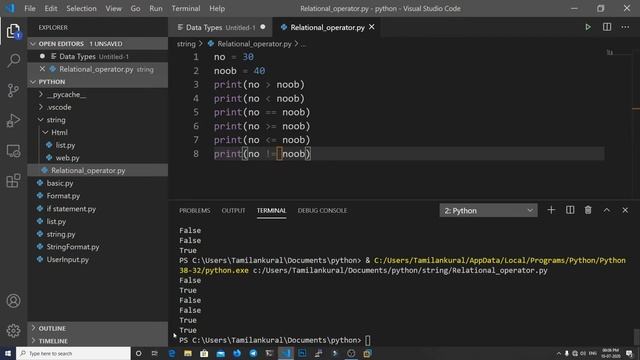Close Relational_operator.py in Open Editors list
Screen dimensions: 640x360
pos(42,69)
